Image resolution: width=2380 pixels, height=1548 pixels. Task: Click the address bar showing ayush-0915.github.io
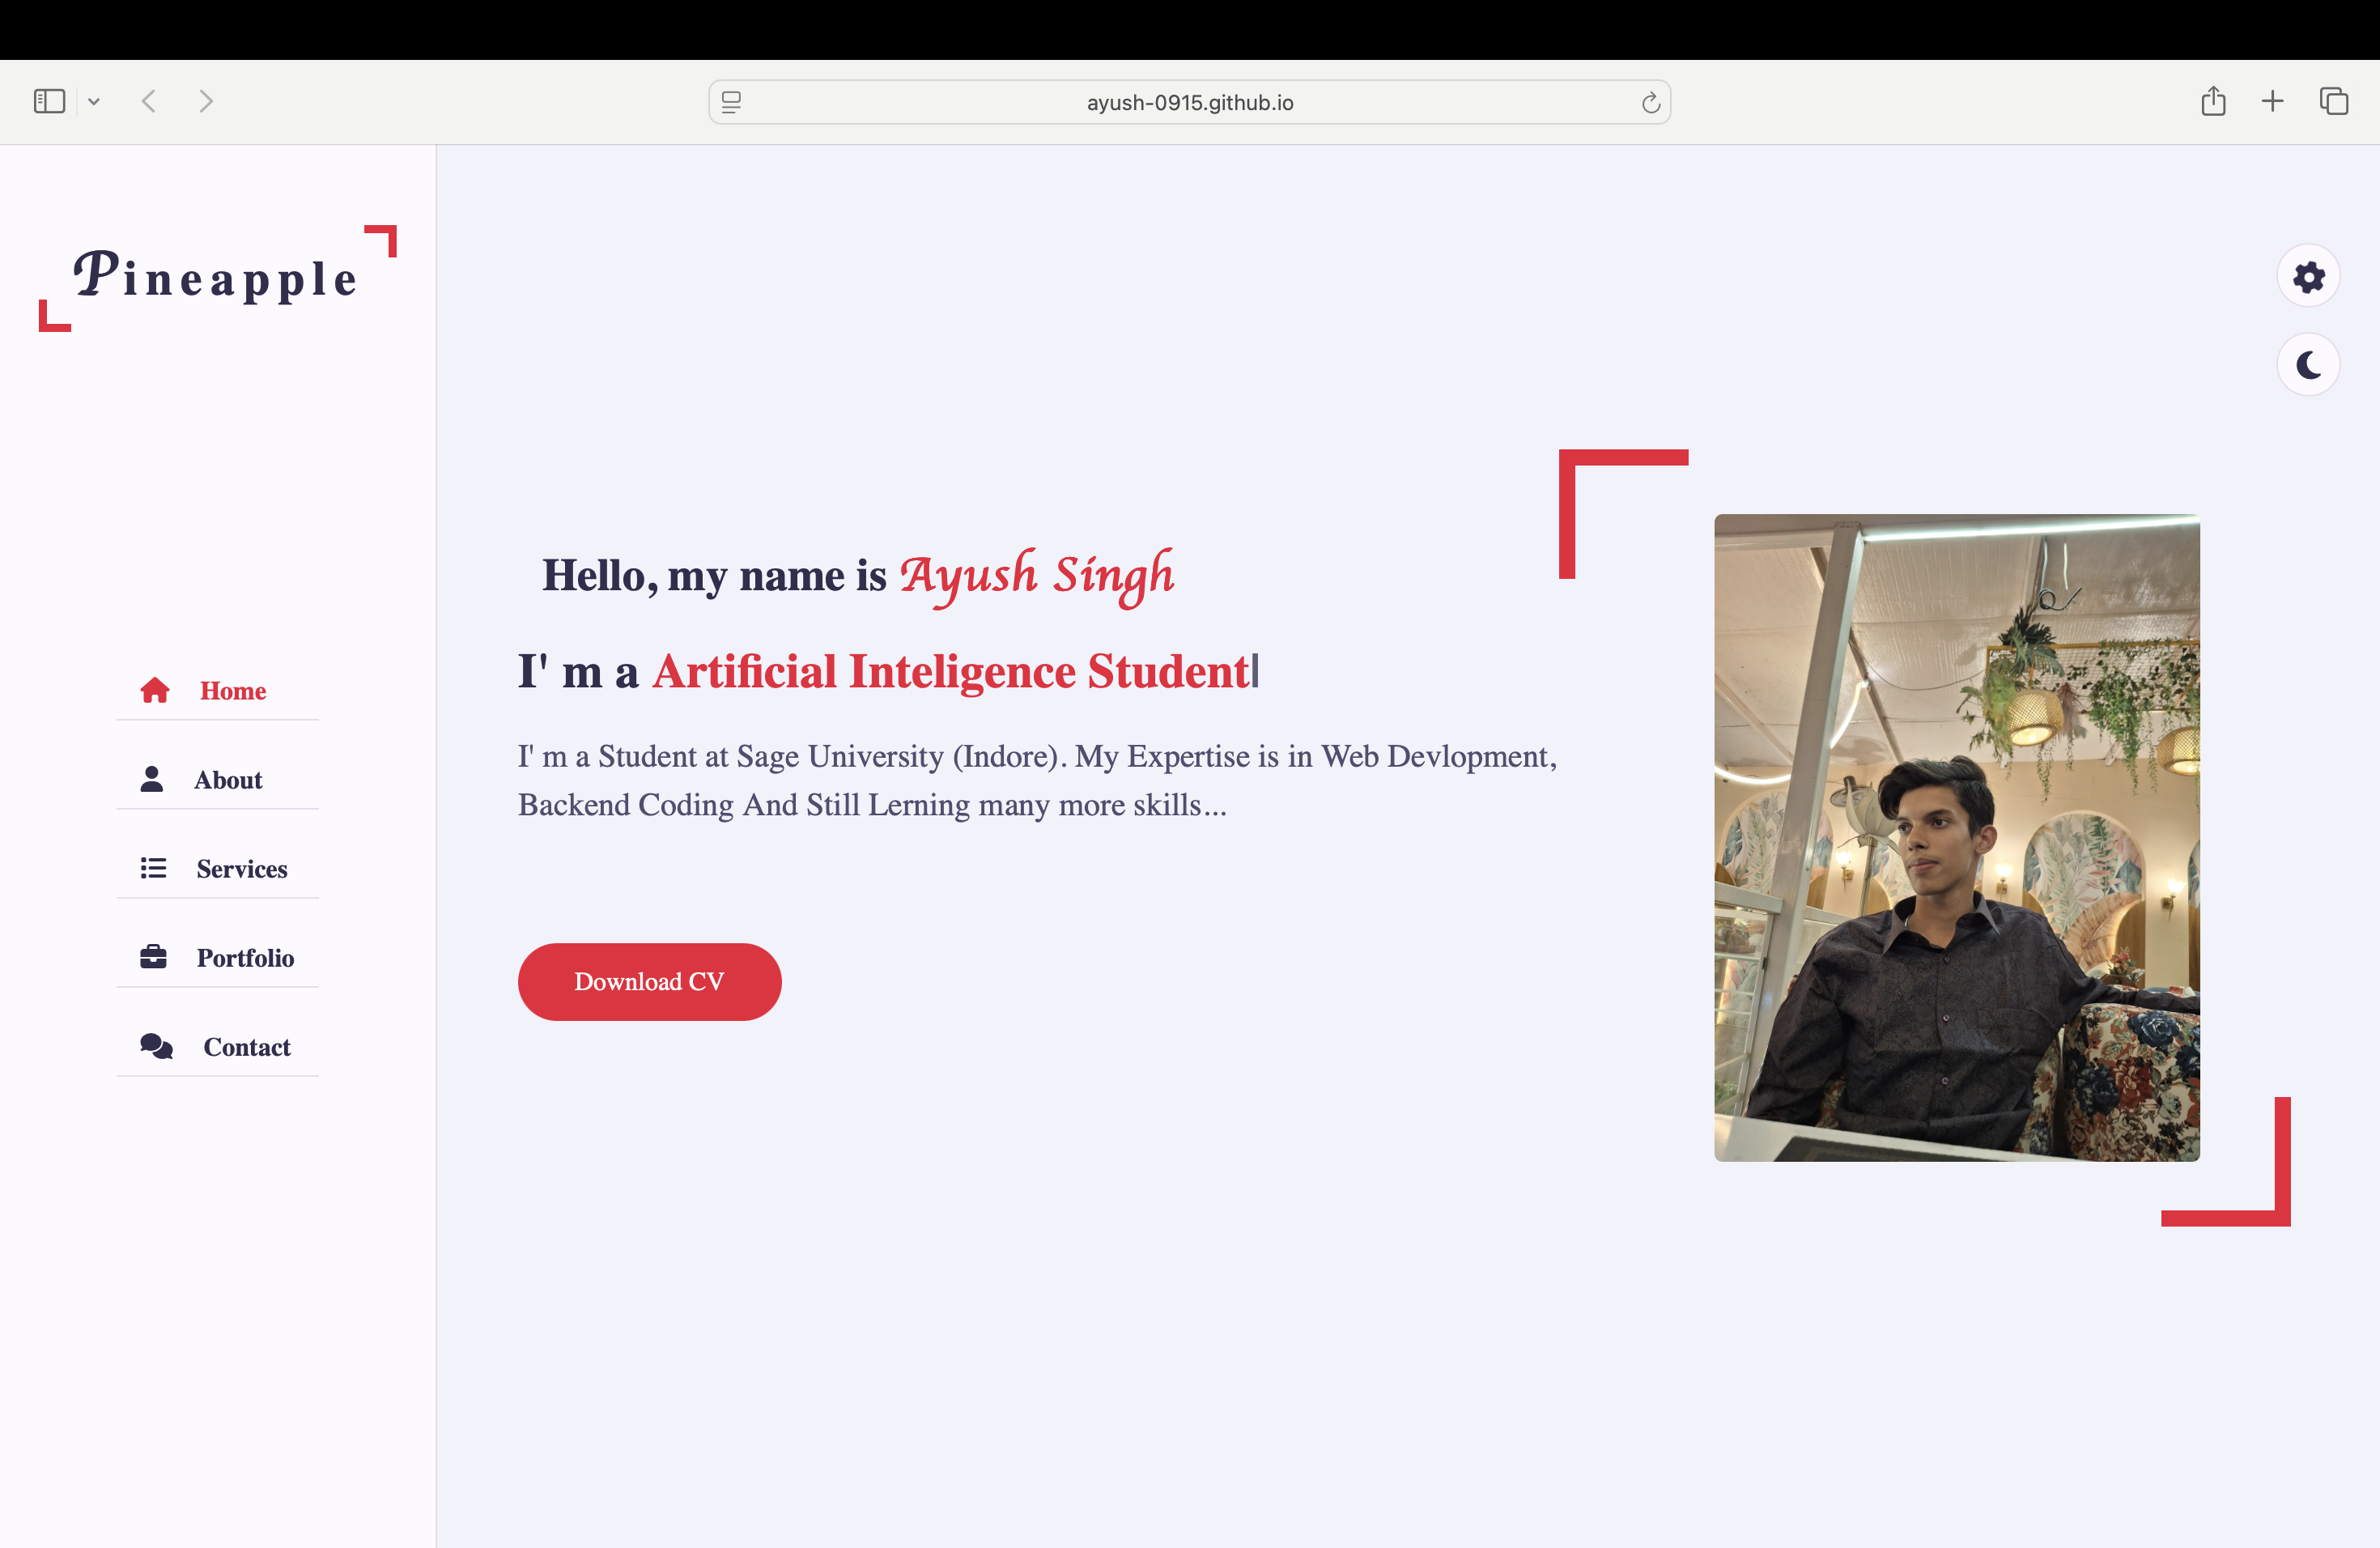pos(1190,102)
